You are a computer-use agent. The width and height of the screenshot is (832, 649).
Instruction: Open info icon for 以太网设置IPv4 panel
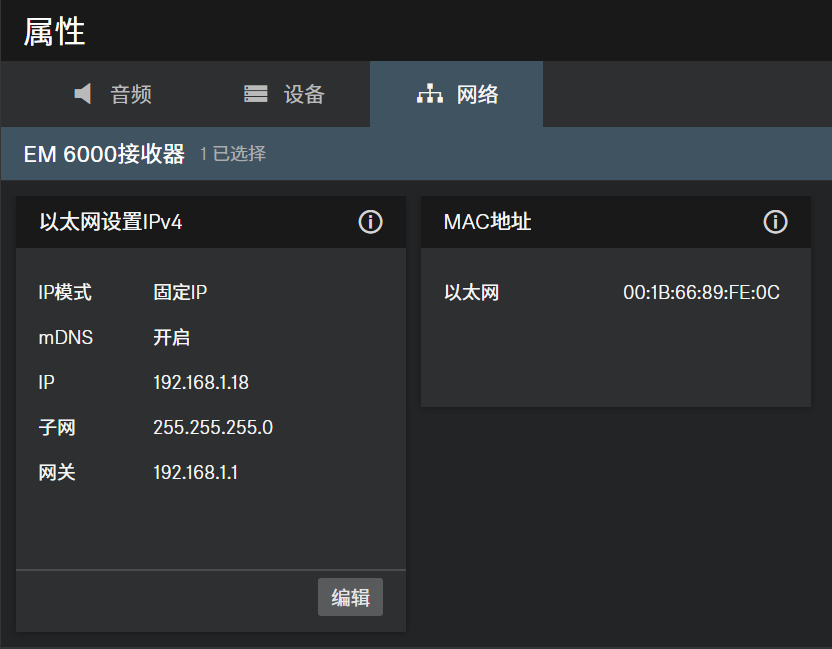click(x=370, y=222)
